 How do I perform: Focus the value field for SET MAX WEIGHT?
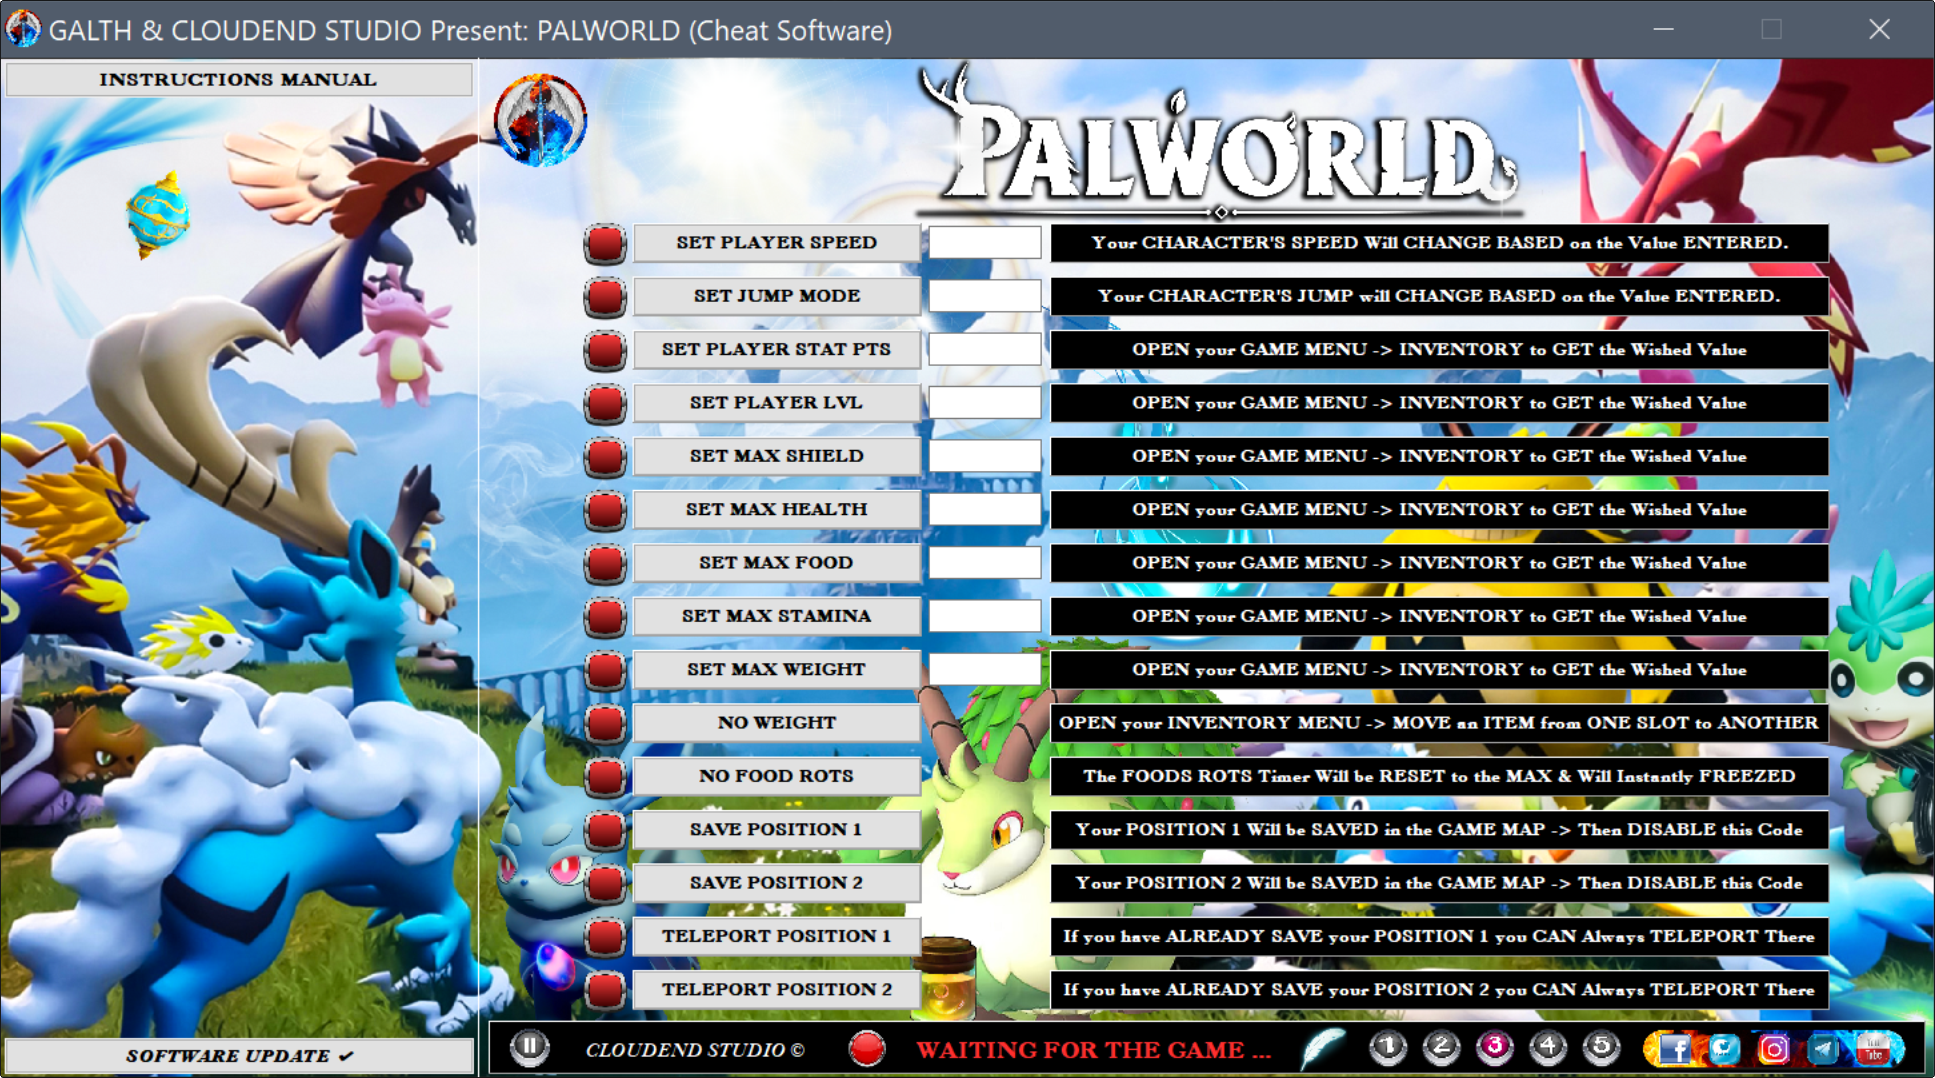(x=985, y=669)
